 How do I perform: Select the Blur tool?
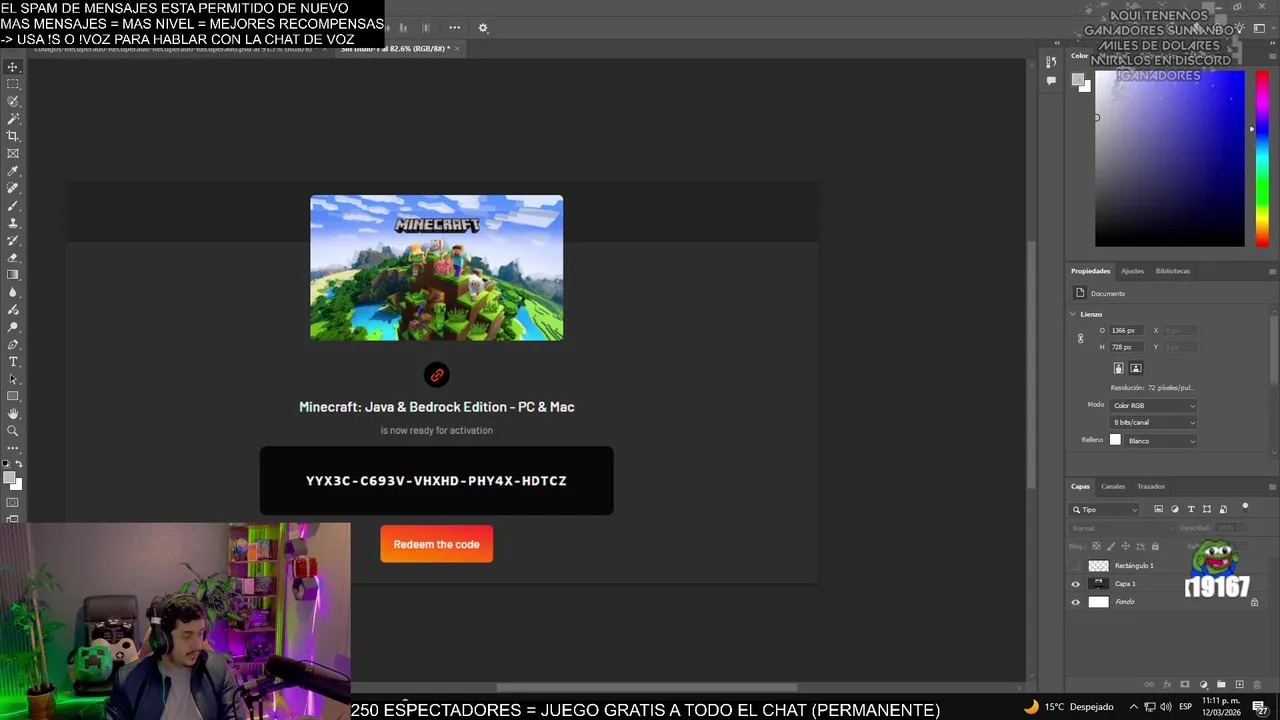13,292
